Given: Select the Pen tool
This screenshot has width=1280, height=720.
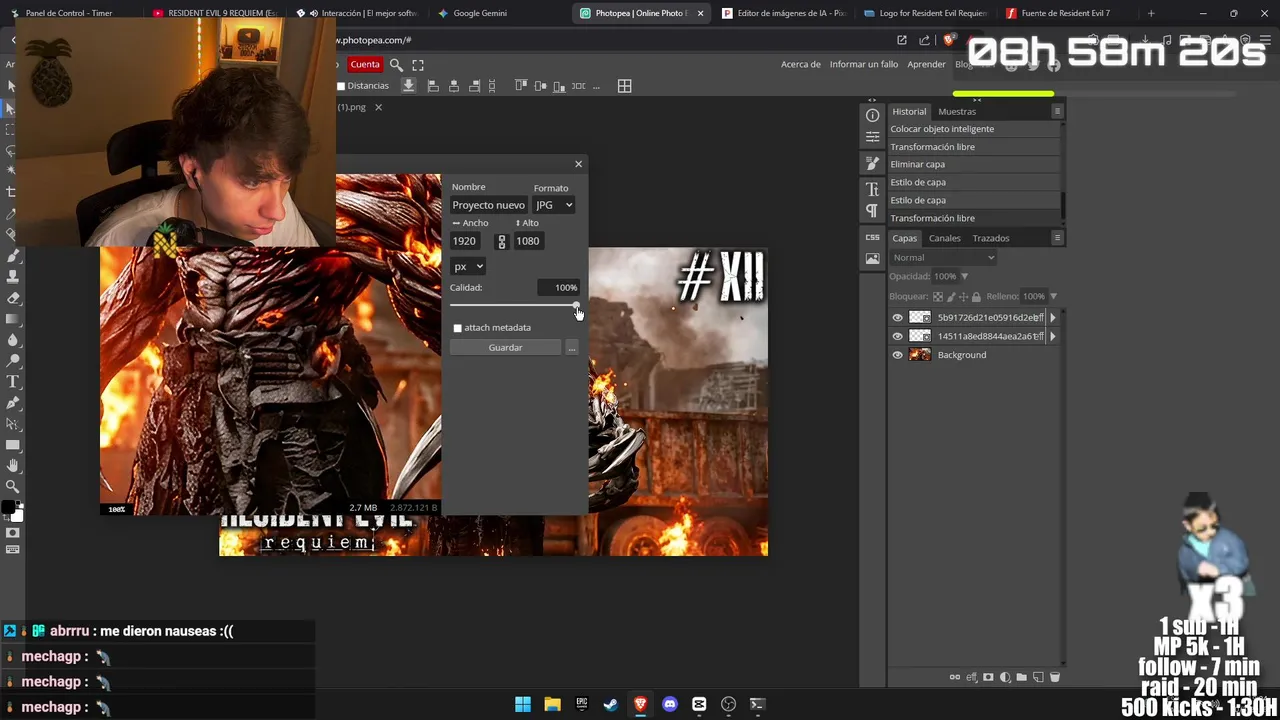Looking at the screenshot, I should [x=13, y=402].
